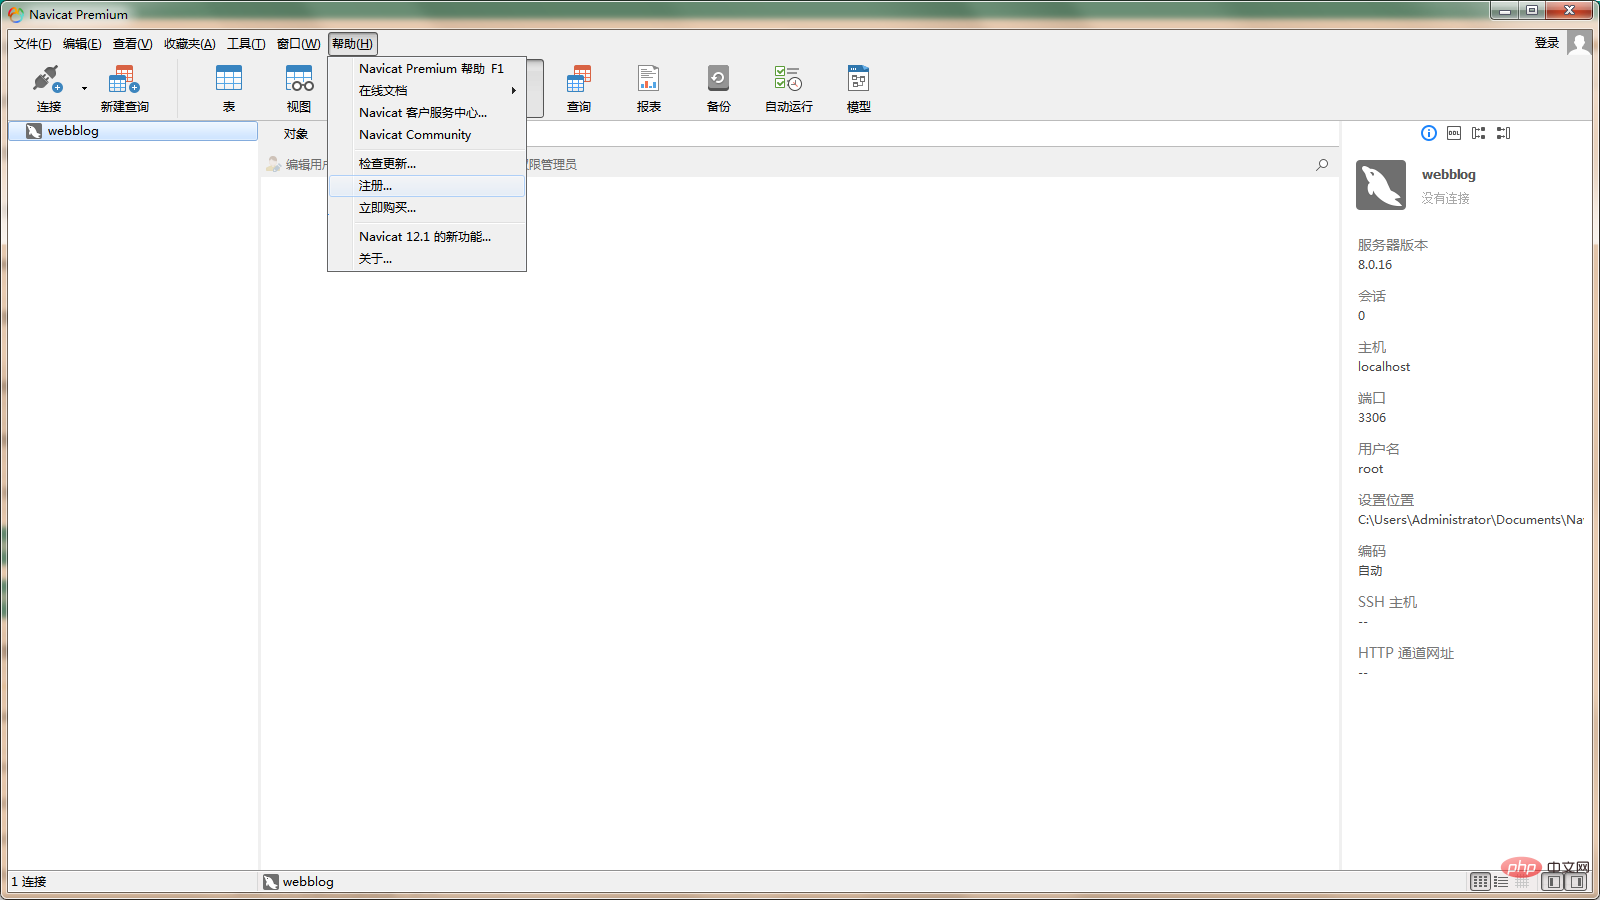Image resolution: width=1600 pixels, height=900 pixels.
Task: Open Navicat 客户服务中心 menu item
Action: pyautogui.click(x=427, y=113)
